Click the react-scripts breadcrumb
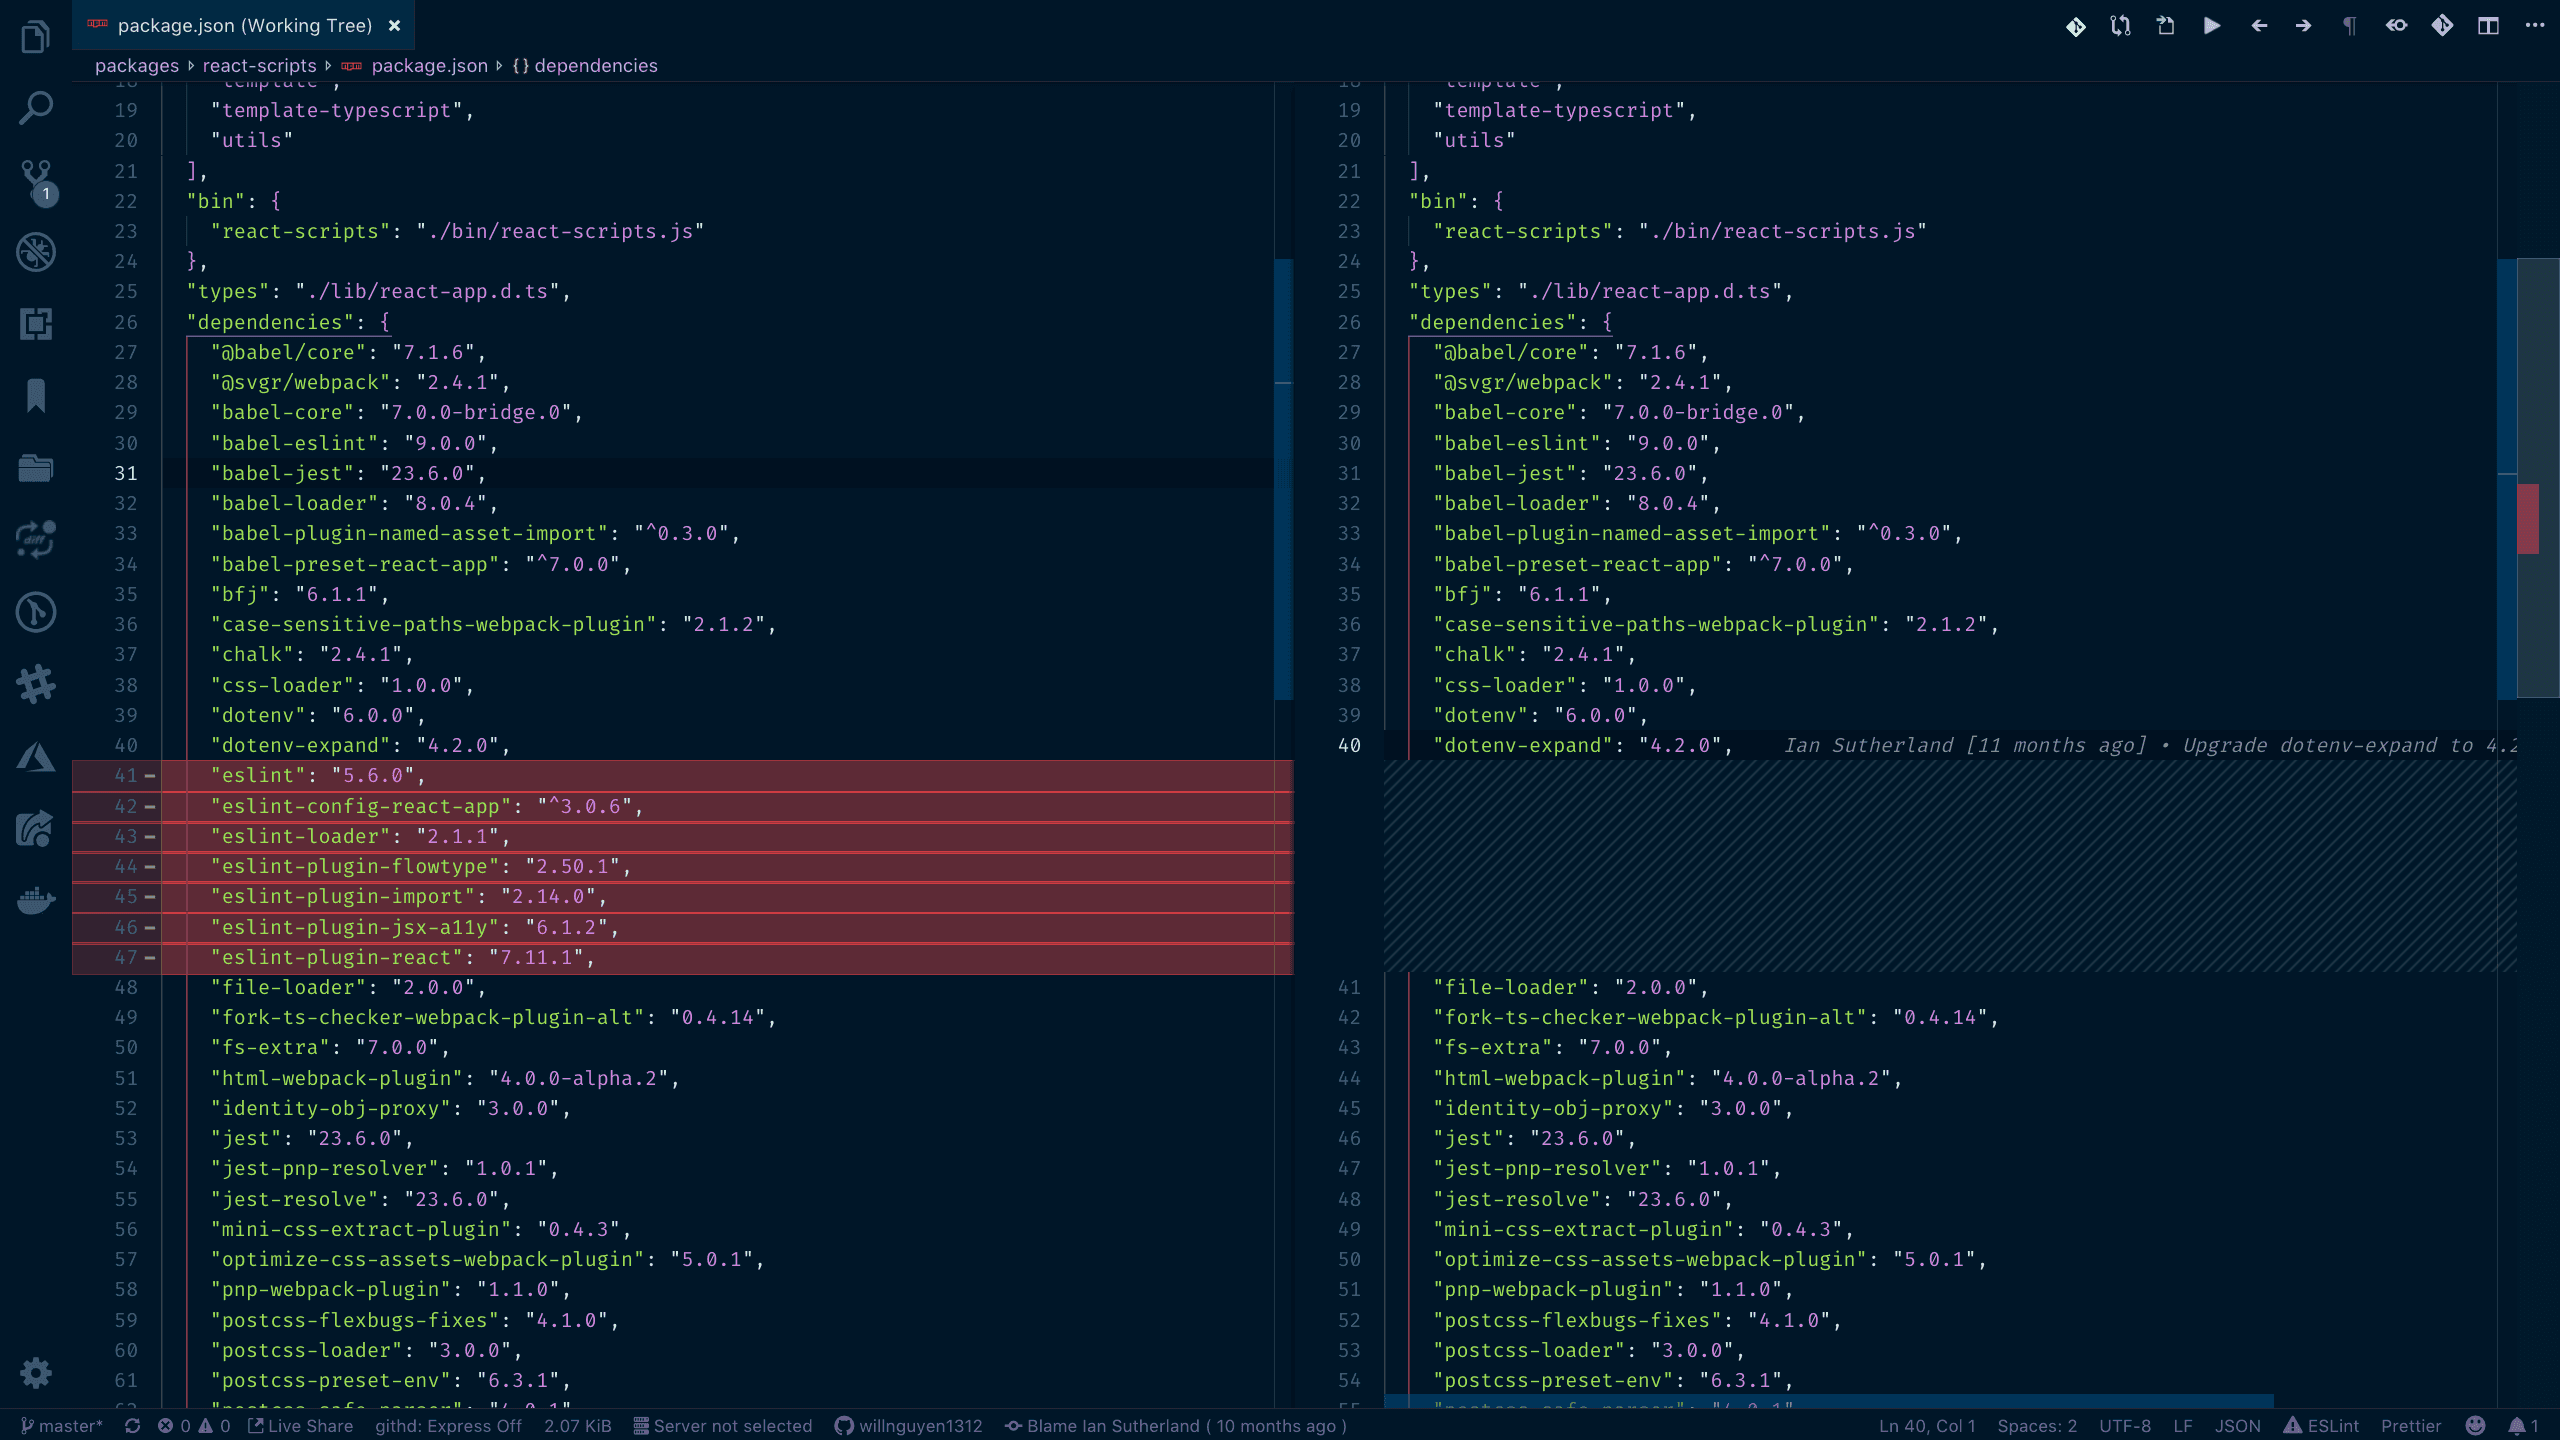 pos(259,66)
